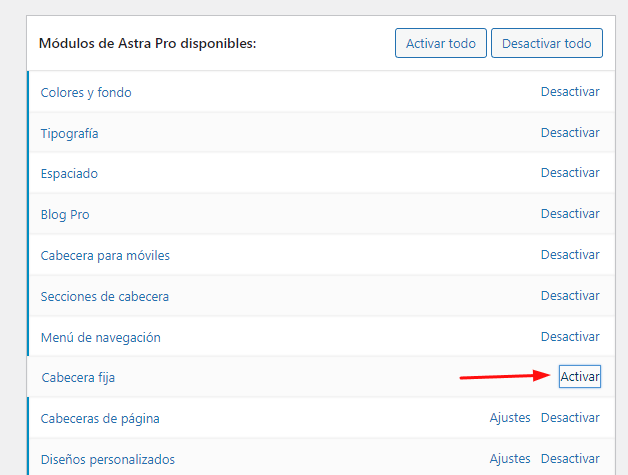The width and height of the screenshot is (628, 475).
Task: Open Ajustes for Diseños personalizados
Action: click(510, 459)
